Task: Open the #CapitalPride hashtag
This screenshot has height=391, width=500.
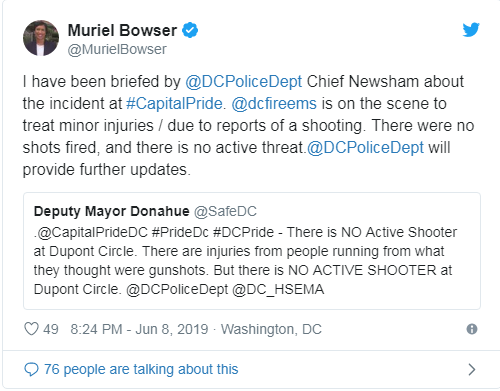Action: tap(174, 104)
